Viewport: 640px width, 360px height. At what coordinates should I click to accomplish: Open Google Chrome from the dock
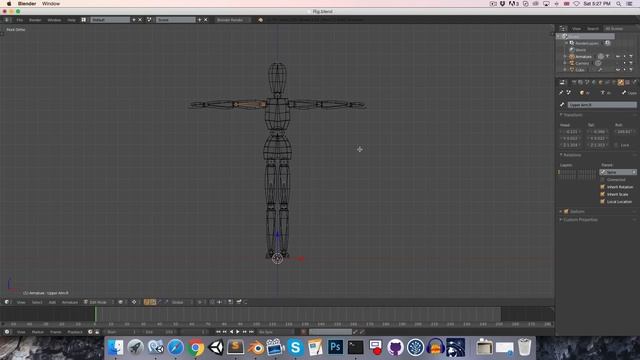click(x=196, y=348)
